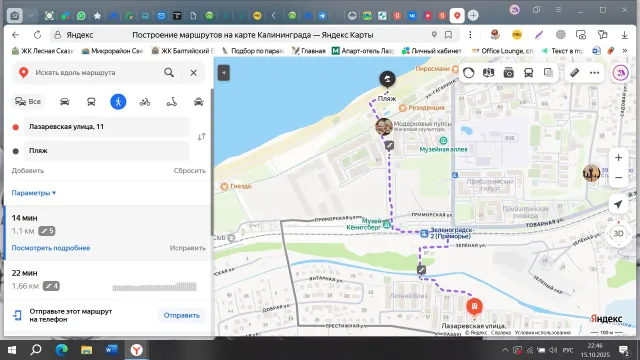Open the three-dots more menu on map toolbar
Viewport: 640px width, 360px height.
(595, 73)
